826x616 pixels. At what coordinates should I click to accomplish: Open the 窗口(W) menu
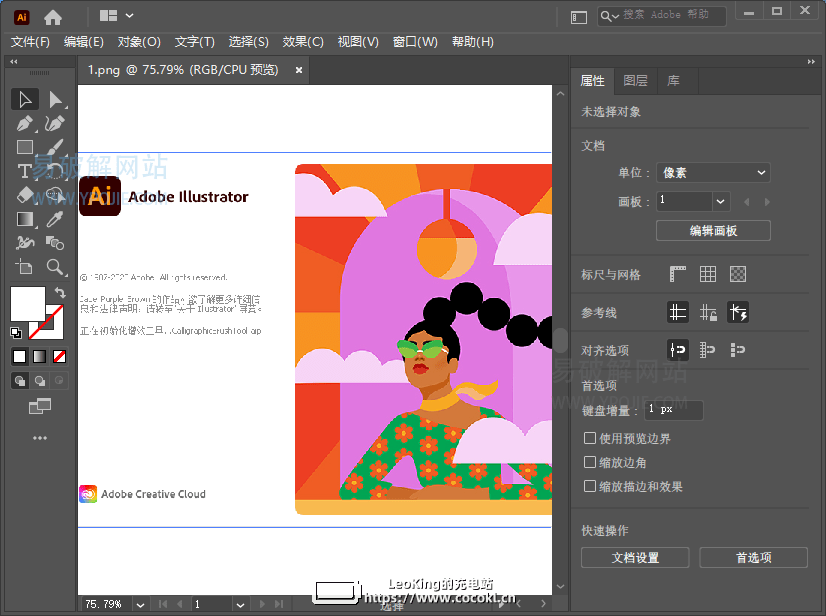click(415, 42)
